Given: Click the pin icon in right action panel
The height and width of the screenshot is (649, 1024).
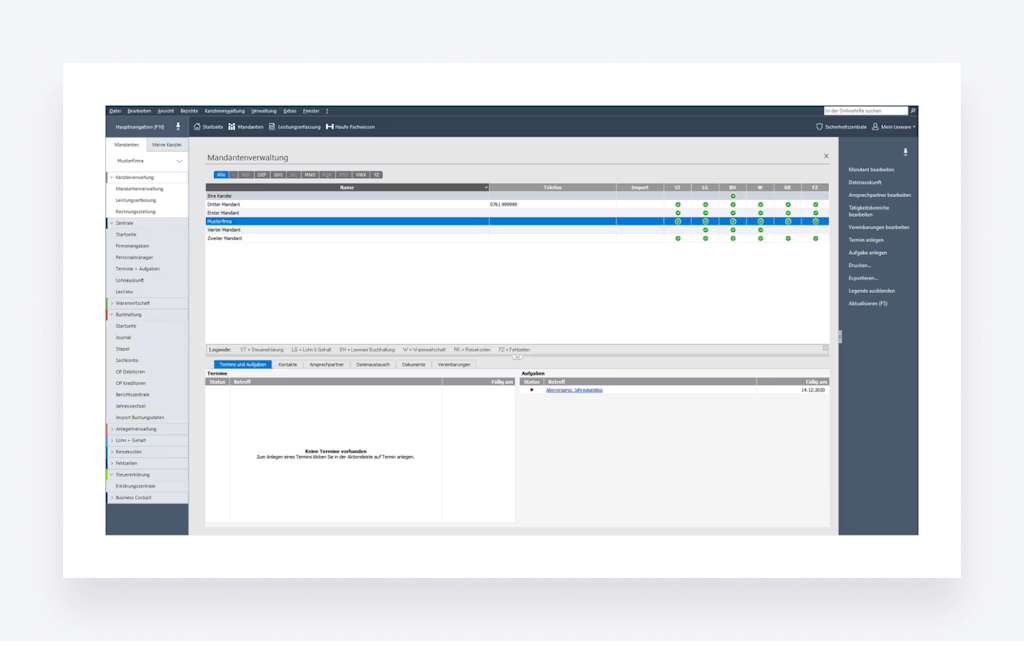Looking at the screenshot, I should coord(906,152).
